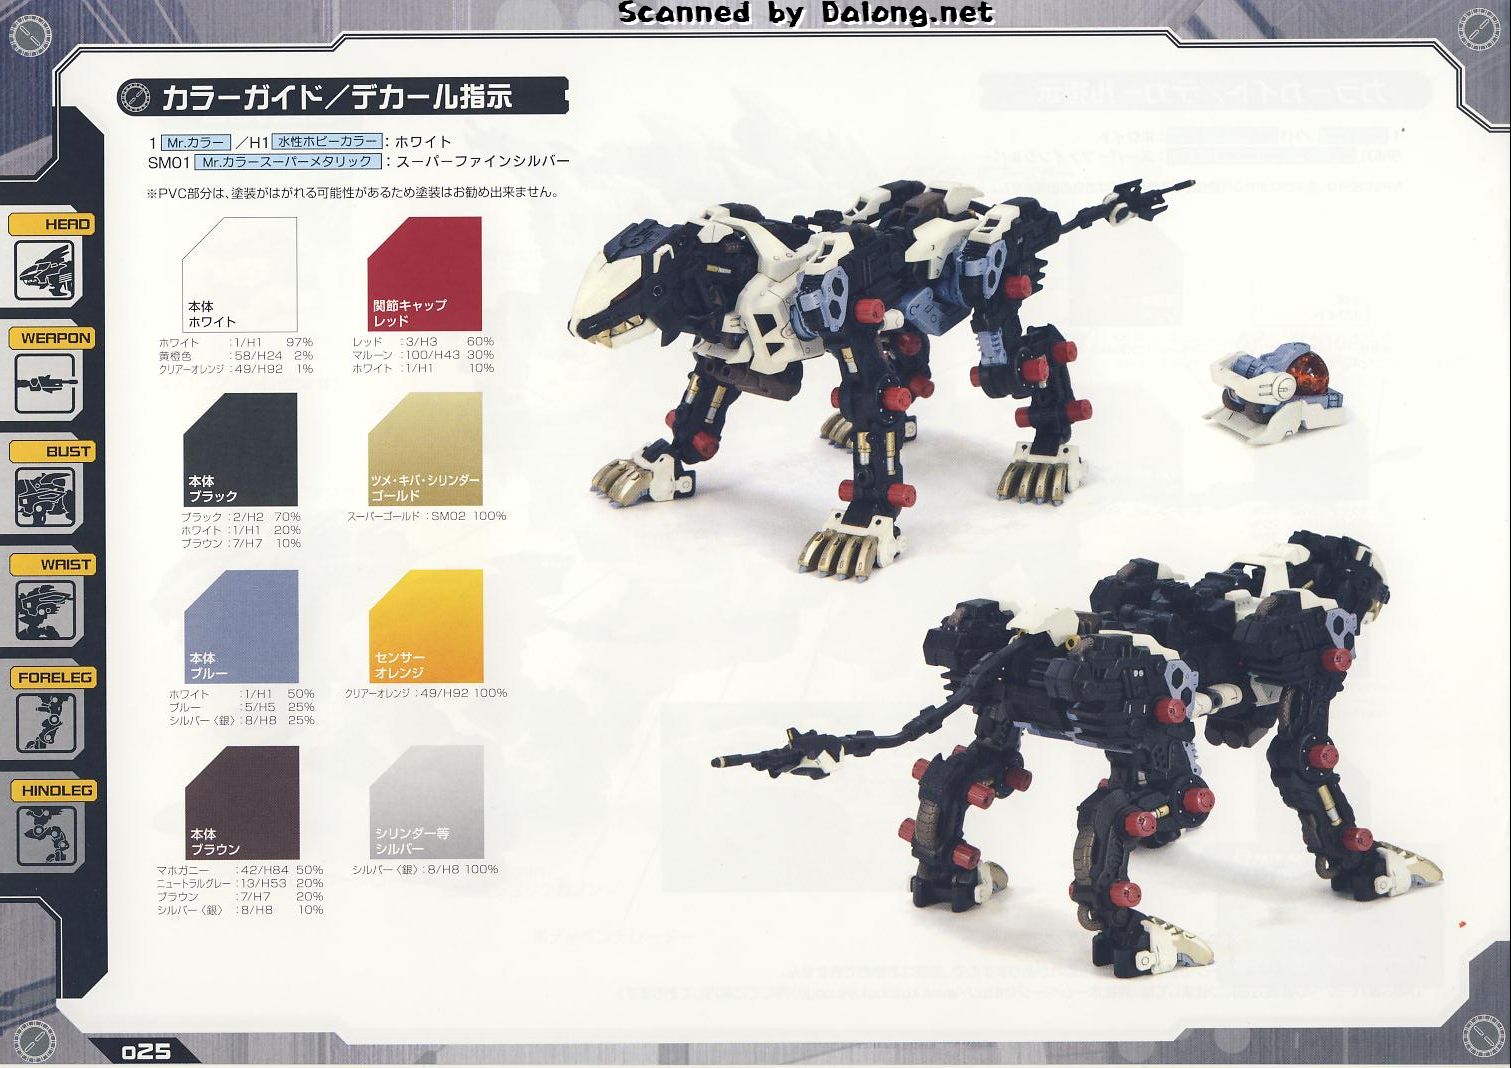This screenshot has height=1068, width=1511.
Task: Open the WAIST section tab
Action: point(52,564)
